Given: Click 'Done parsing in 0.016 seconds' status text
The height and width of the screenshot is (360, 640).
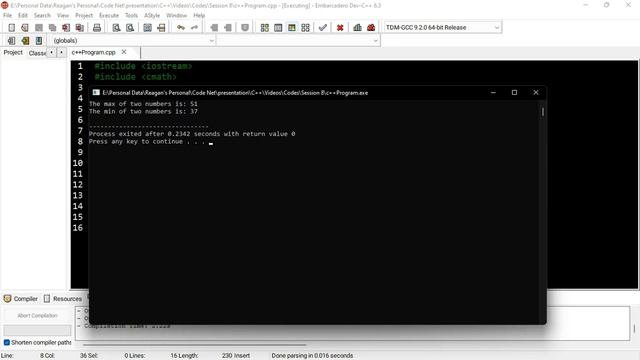Looking at the screenshot, I should tap(312, 356).
